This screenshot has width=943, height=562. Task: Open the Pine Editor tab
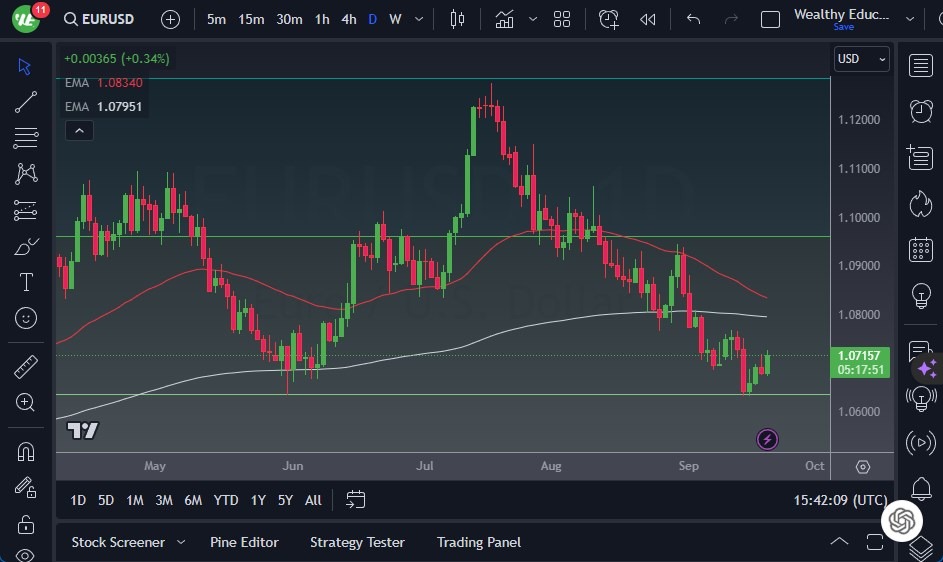pyautogui.click(x=244, y=542)
